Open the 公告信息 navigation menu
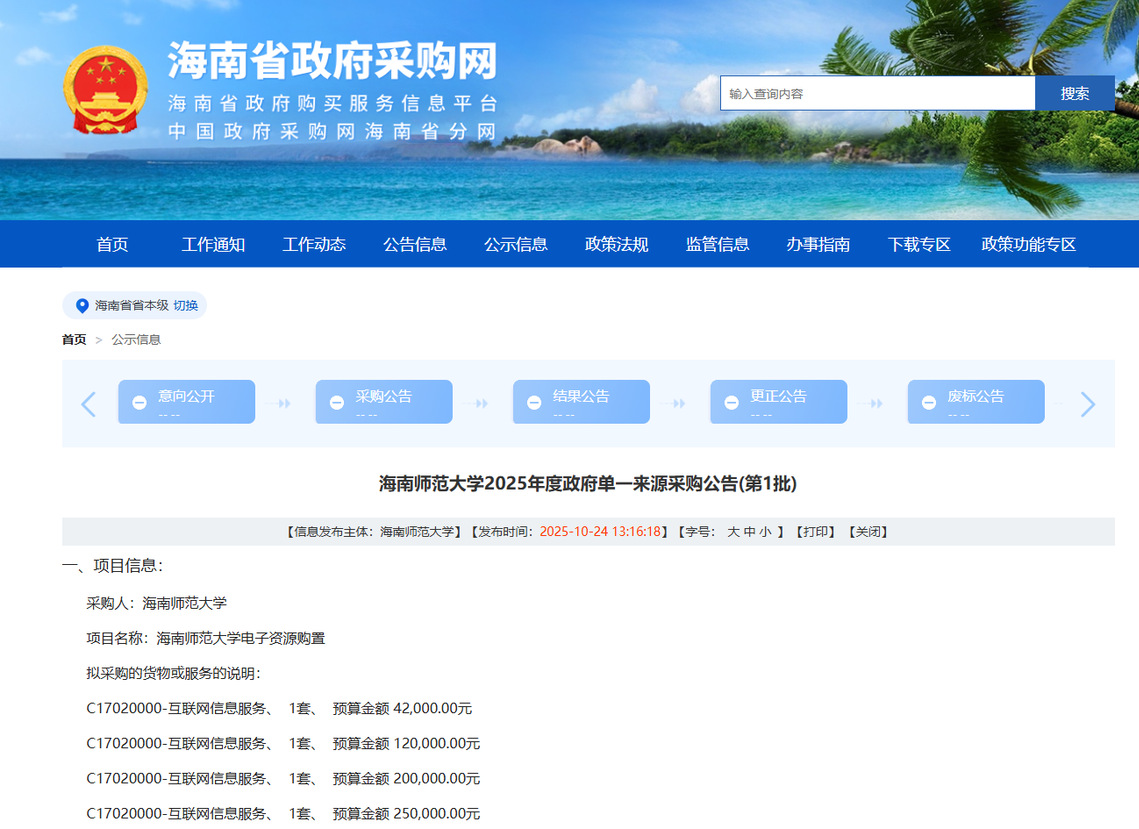The width and height of the screenshot is (1139, 829). [415, 244]
